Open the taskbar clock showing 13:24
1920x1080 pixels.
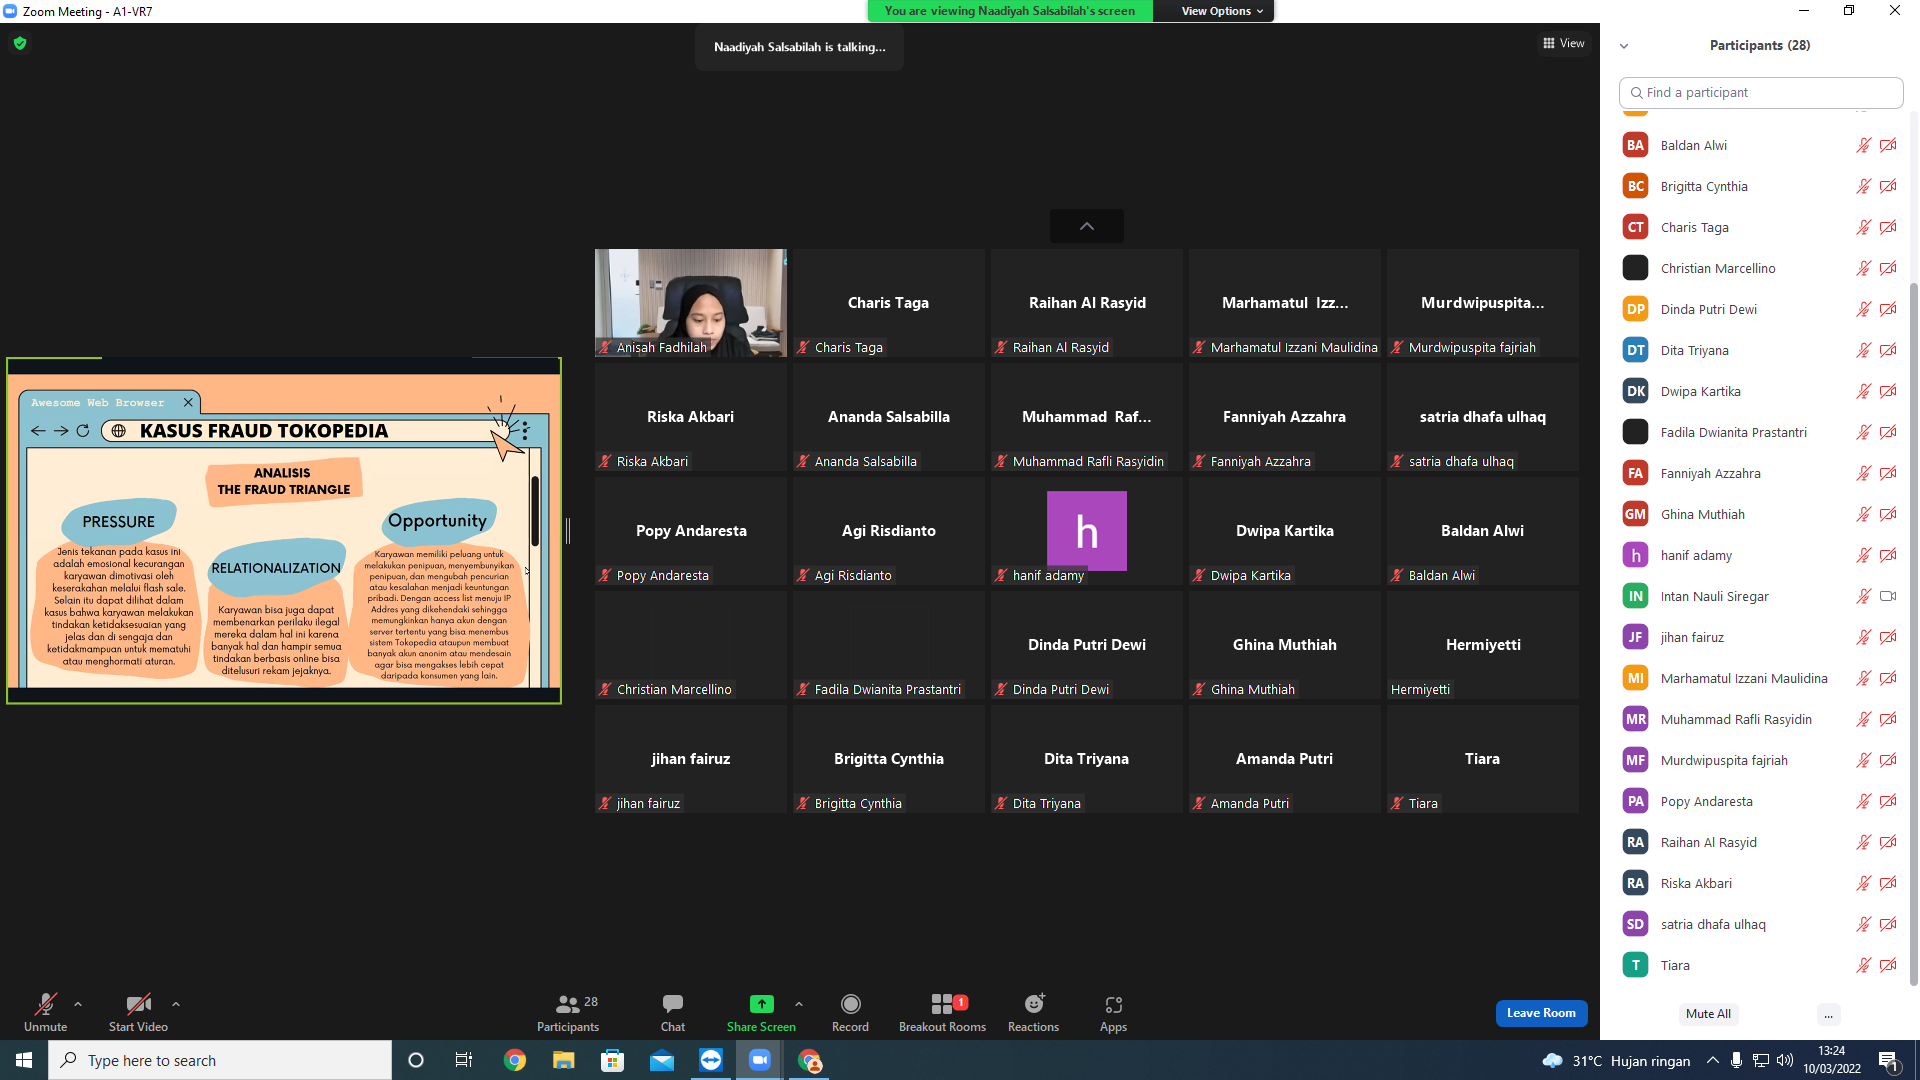click(x=1832, y=1060)
